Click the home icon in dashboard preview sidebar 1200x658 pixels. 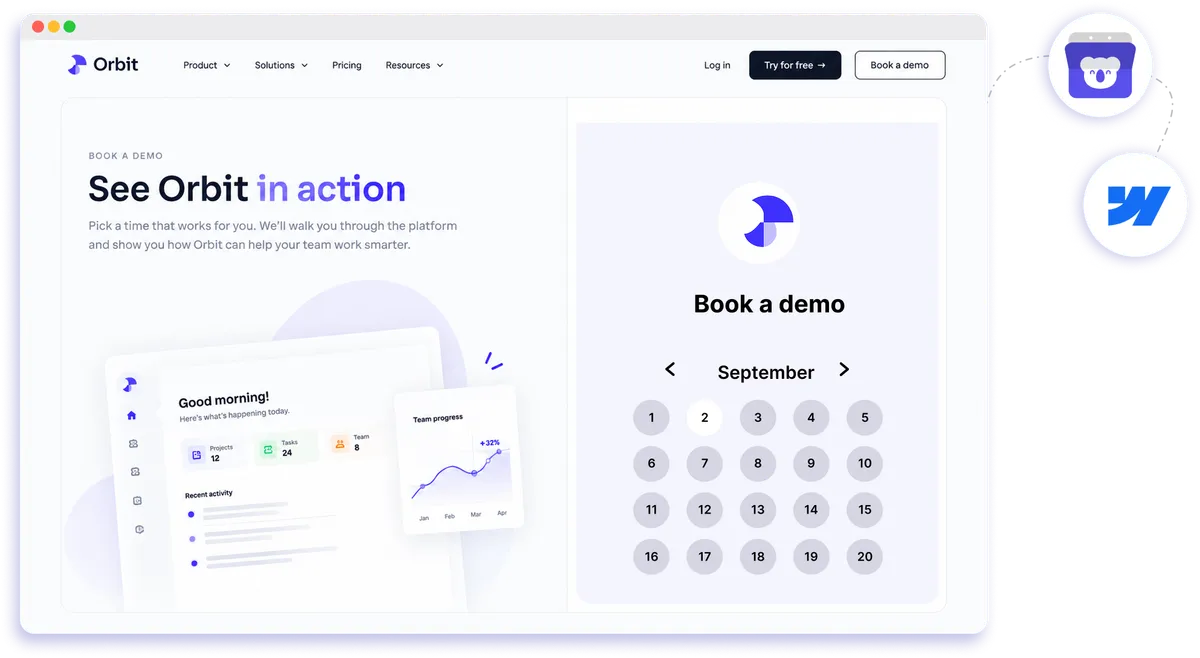(131, 415)
